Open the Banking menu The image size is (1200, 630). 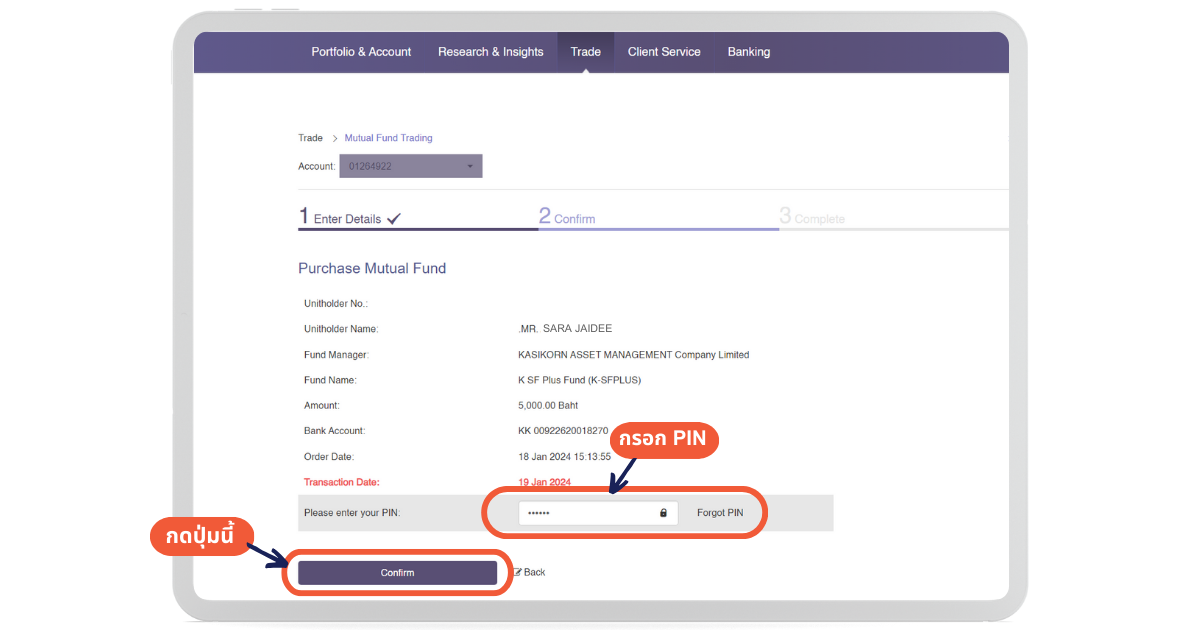748,52
